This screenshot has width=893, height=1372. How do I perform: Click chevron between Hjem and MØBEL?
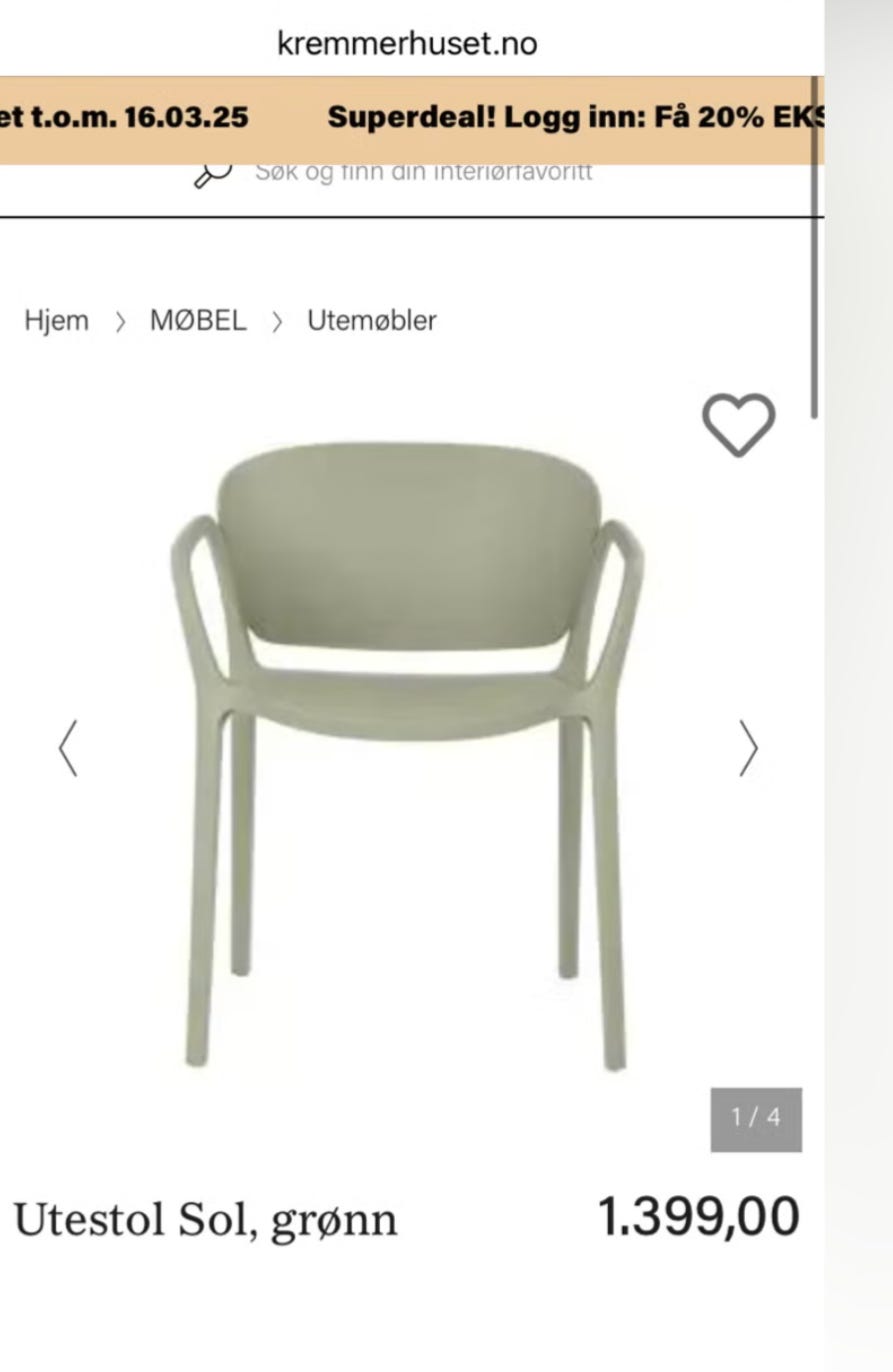[x=120, y=322]
